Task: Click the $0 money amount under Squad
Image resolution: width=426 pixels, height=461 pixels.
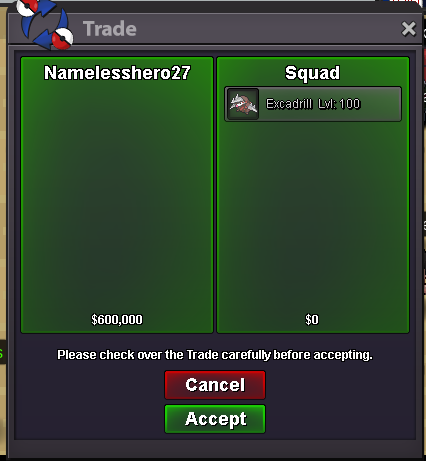Action: coord(312,320)
